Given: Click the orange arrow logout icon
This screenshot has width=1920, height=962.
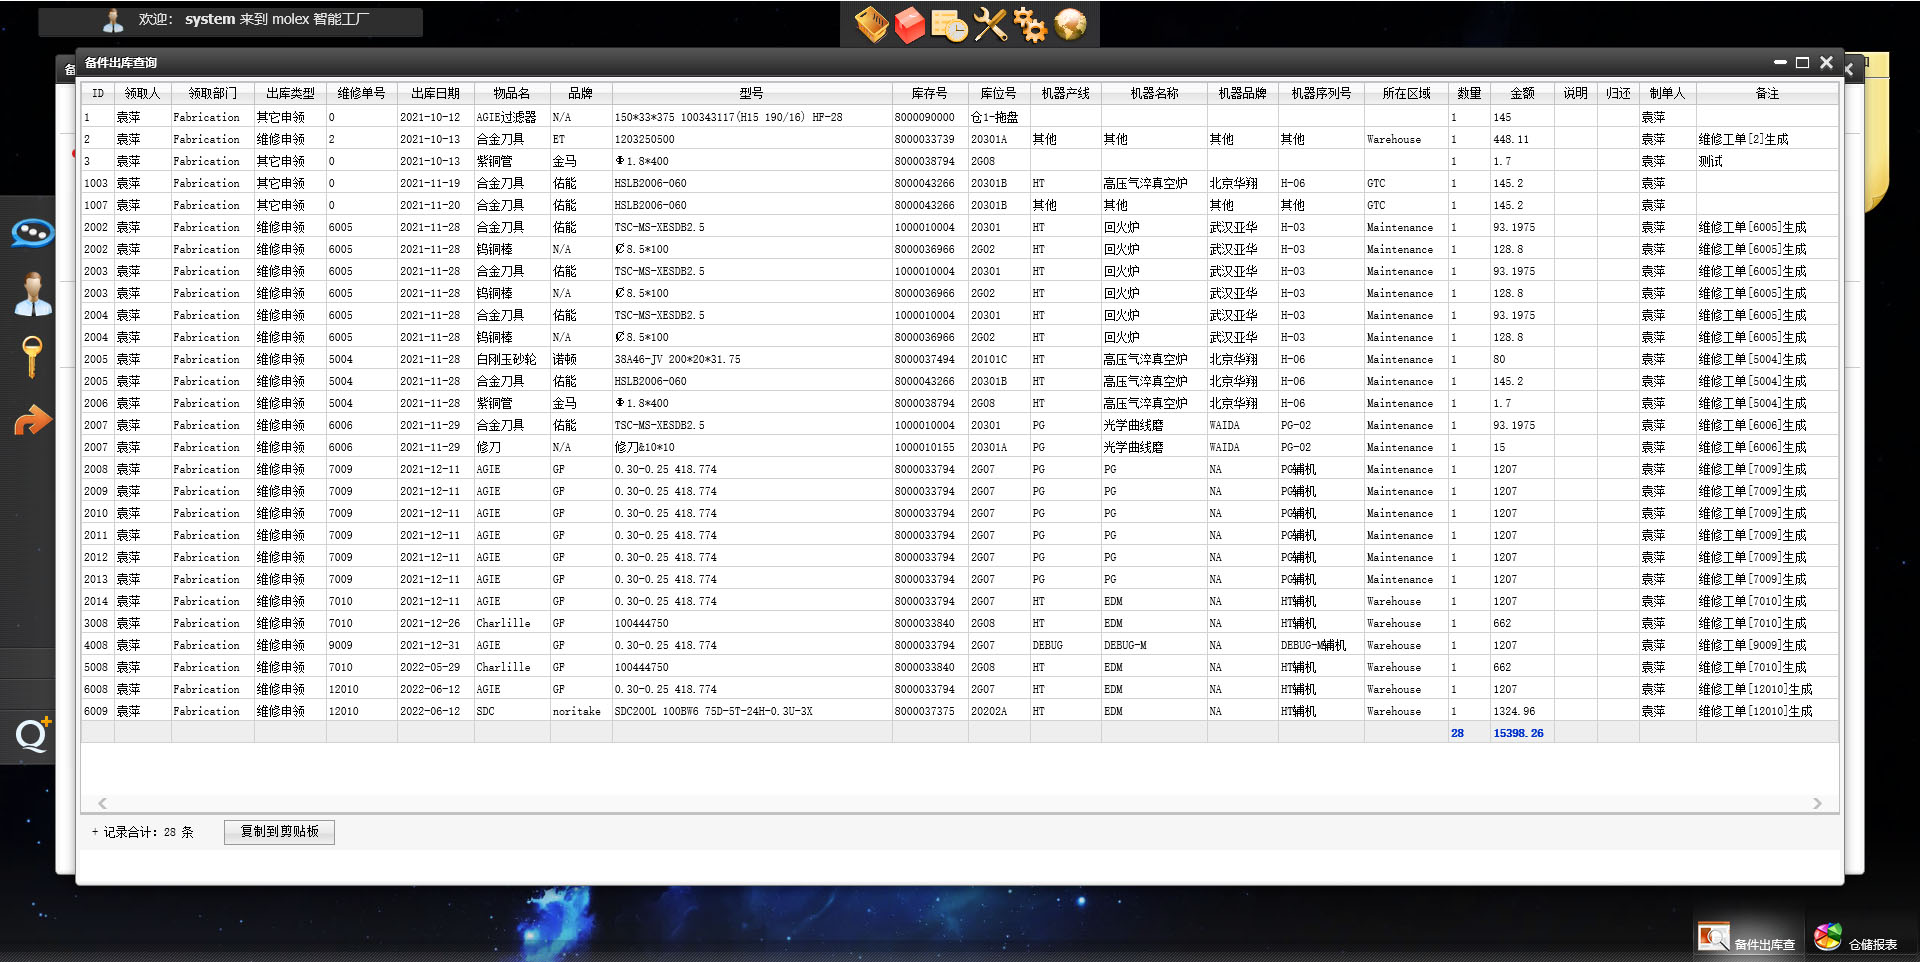Looking at the screenshot, I should tap(32, 420).
